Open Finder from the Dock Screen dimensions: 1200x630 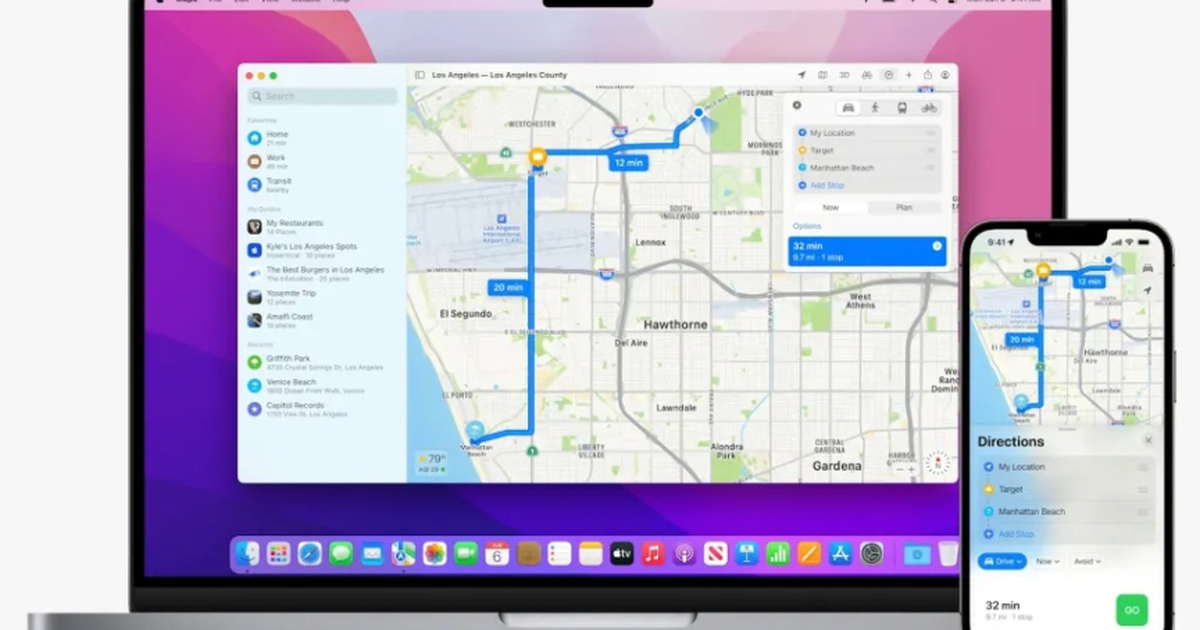248,553
